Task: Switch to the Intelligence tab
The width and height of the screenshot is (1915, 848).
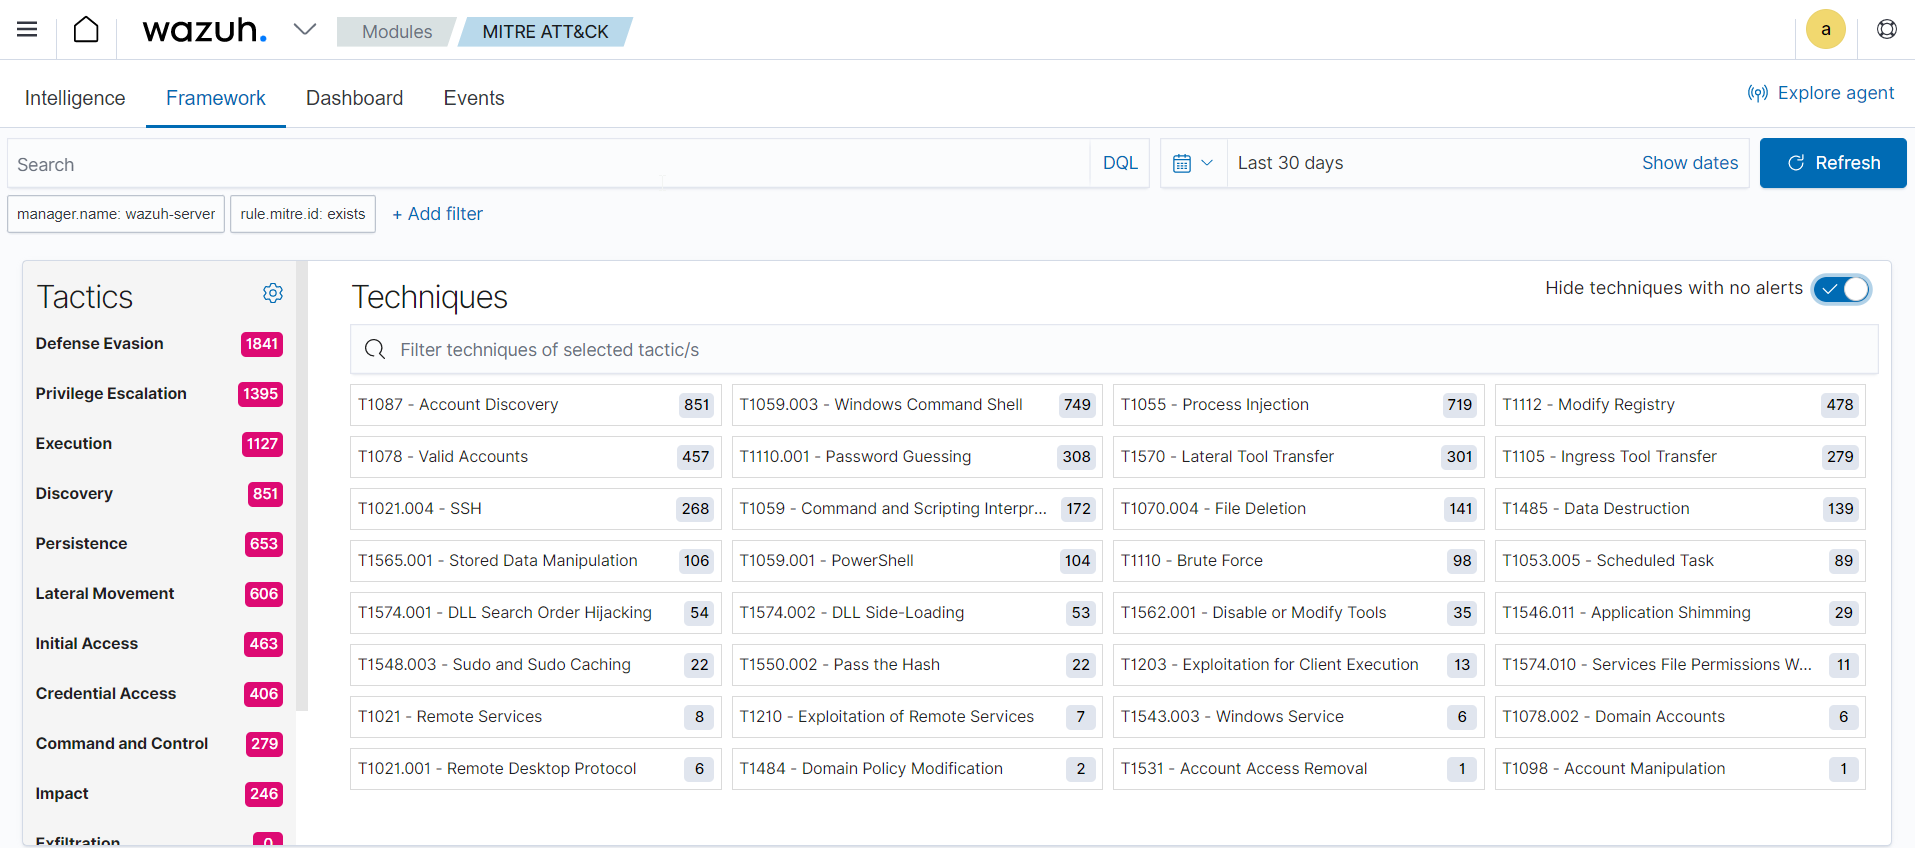Action: [75, 98]
